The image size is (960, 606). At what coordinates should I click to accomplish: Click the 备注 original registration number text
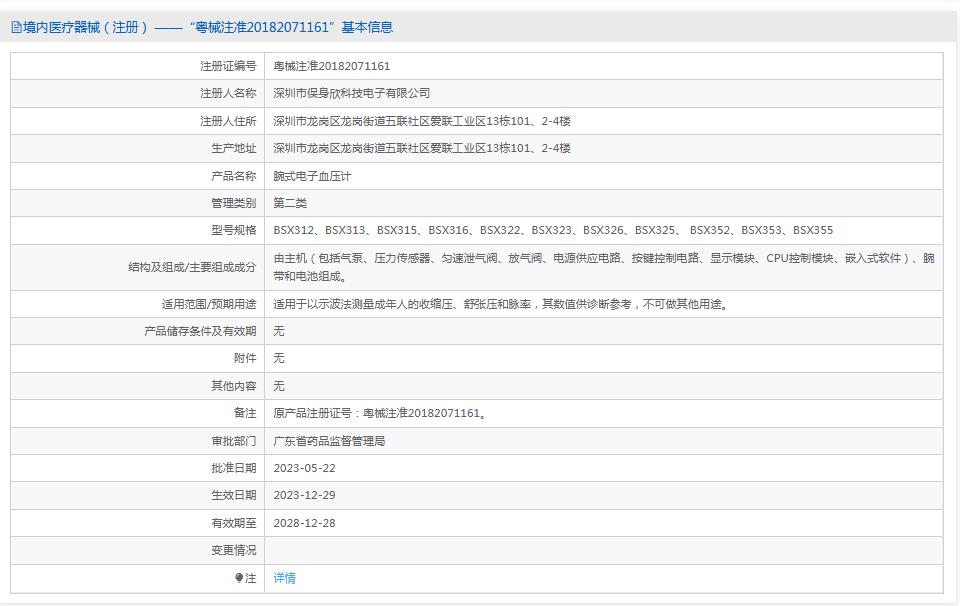click(380, 413)
